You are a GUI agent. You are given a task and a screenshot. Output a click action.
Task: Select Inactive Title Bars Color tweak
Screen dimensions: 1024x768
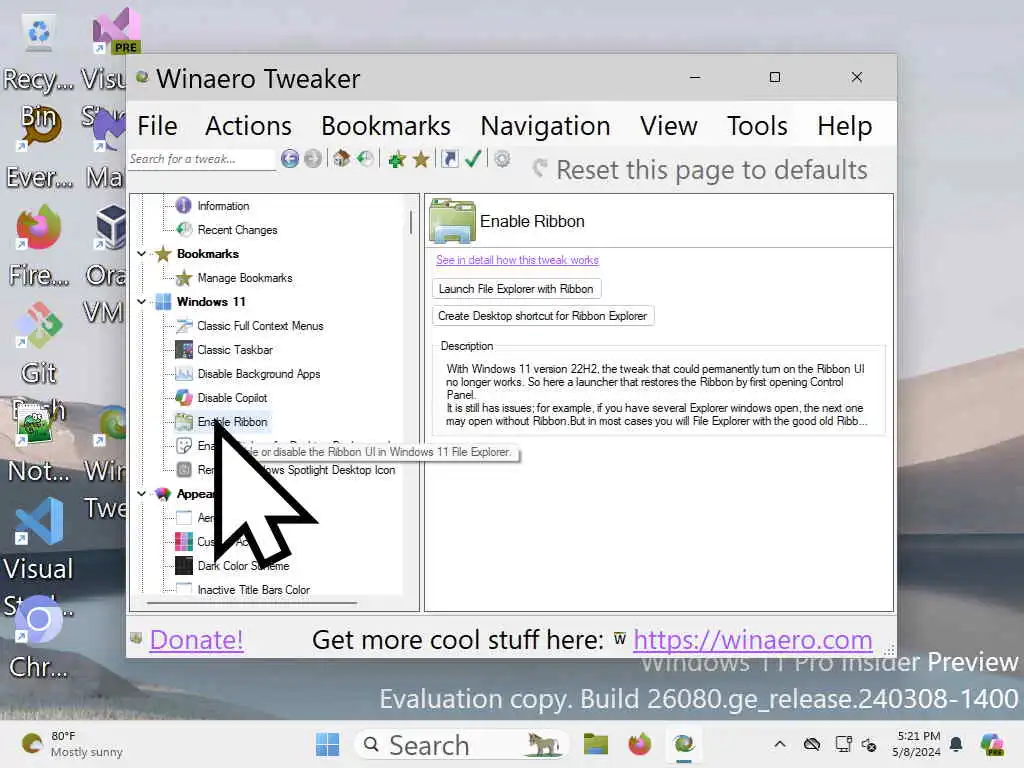253,590
